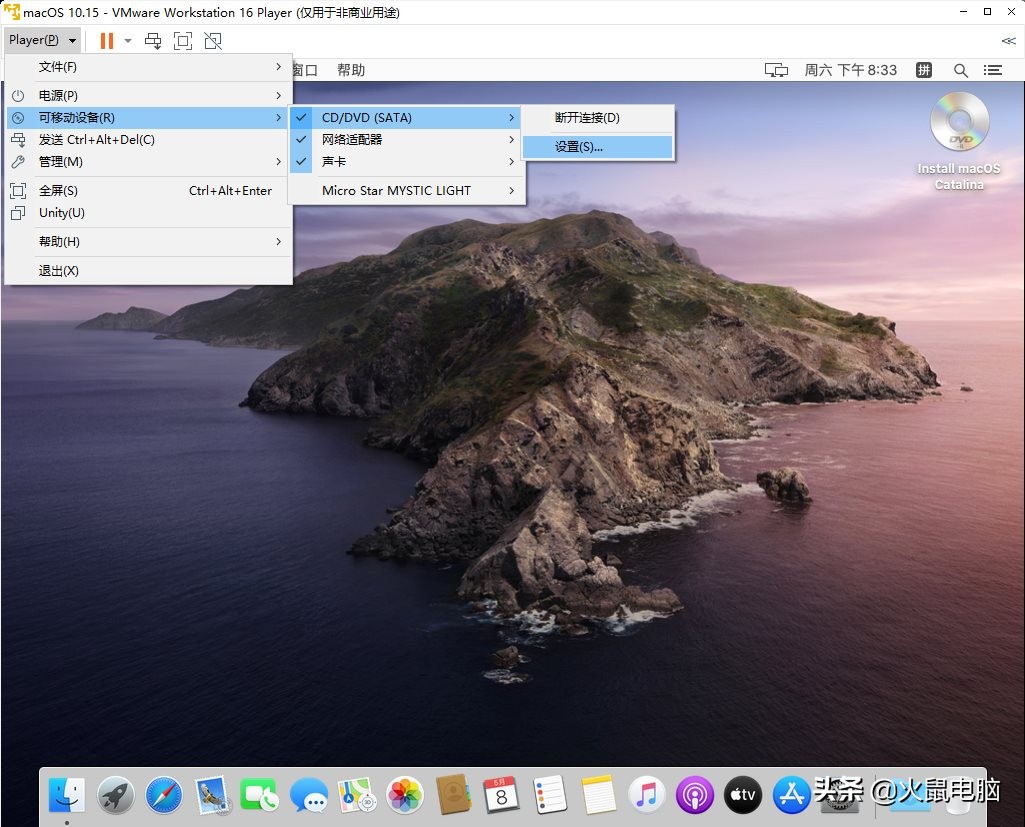Expand the arrow next to 声卡

pyautogui.click(x=512, y=161)
